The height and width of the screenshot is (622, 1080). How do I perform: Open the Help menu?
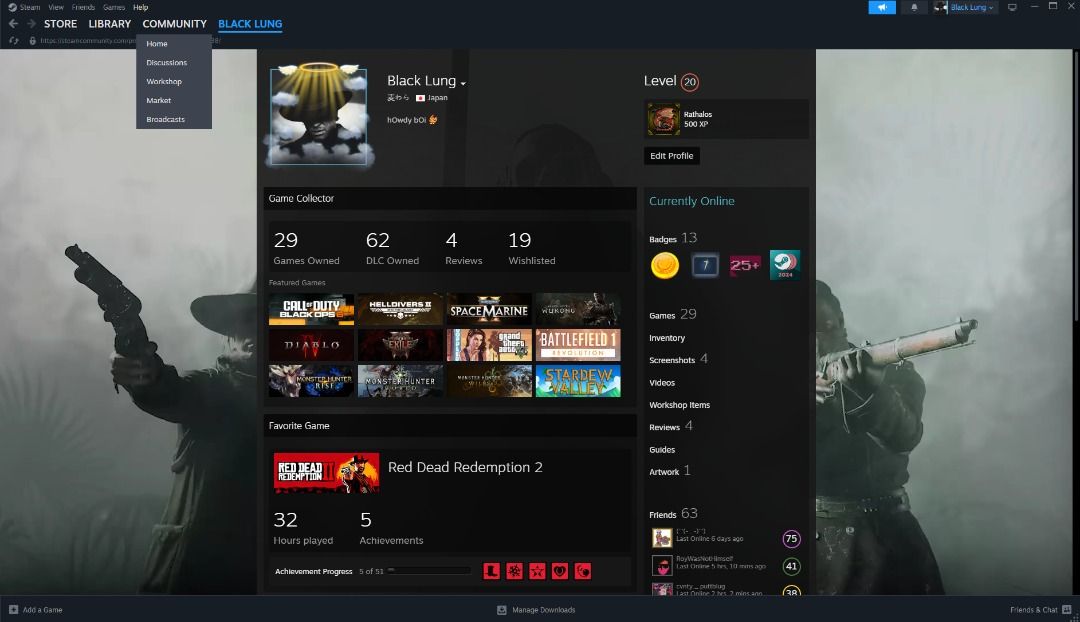click(141, 7)
